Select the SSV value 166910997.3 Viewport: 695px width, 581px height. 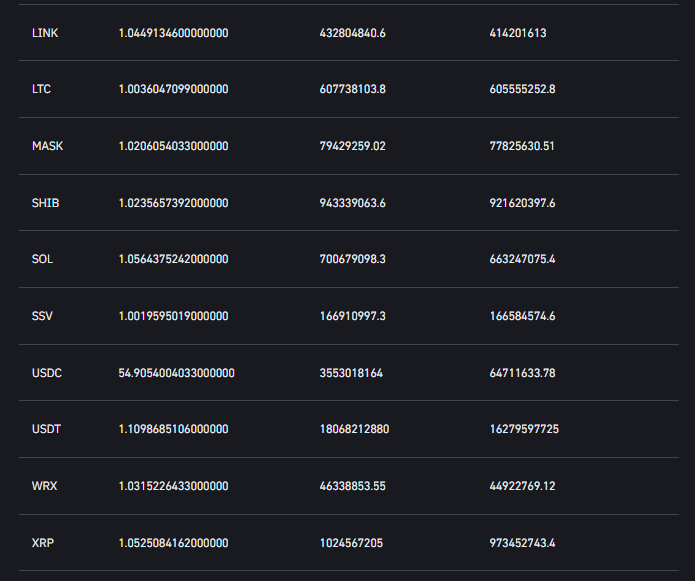(352, 316)
